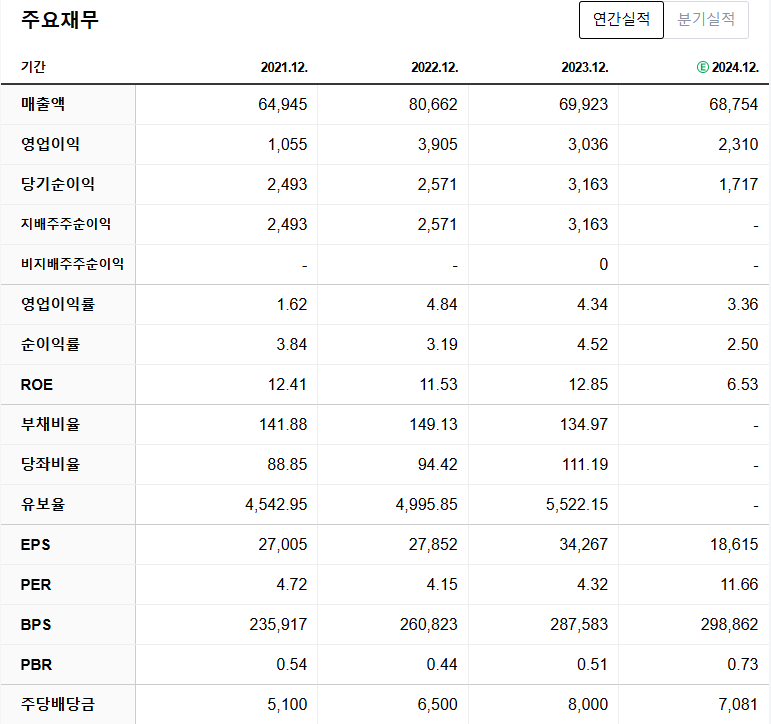Select EPS value 34,267
The image size is (771, 724).
pyautogui.click(x=584, y=544)
